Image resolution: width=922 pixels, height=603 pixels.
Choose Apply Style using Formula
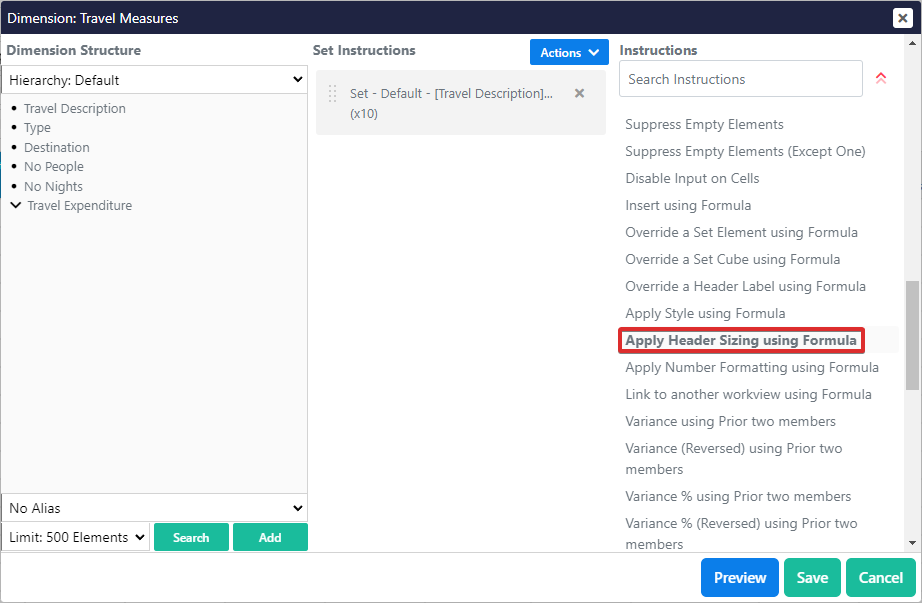click(x=705, y=314)
